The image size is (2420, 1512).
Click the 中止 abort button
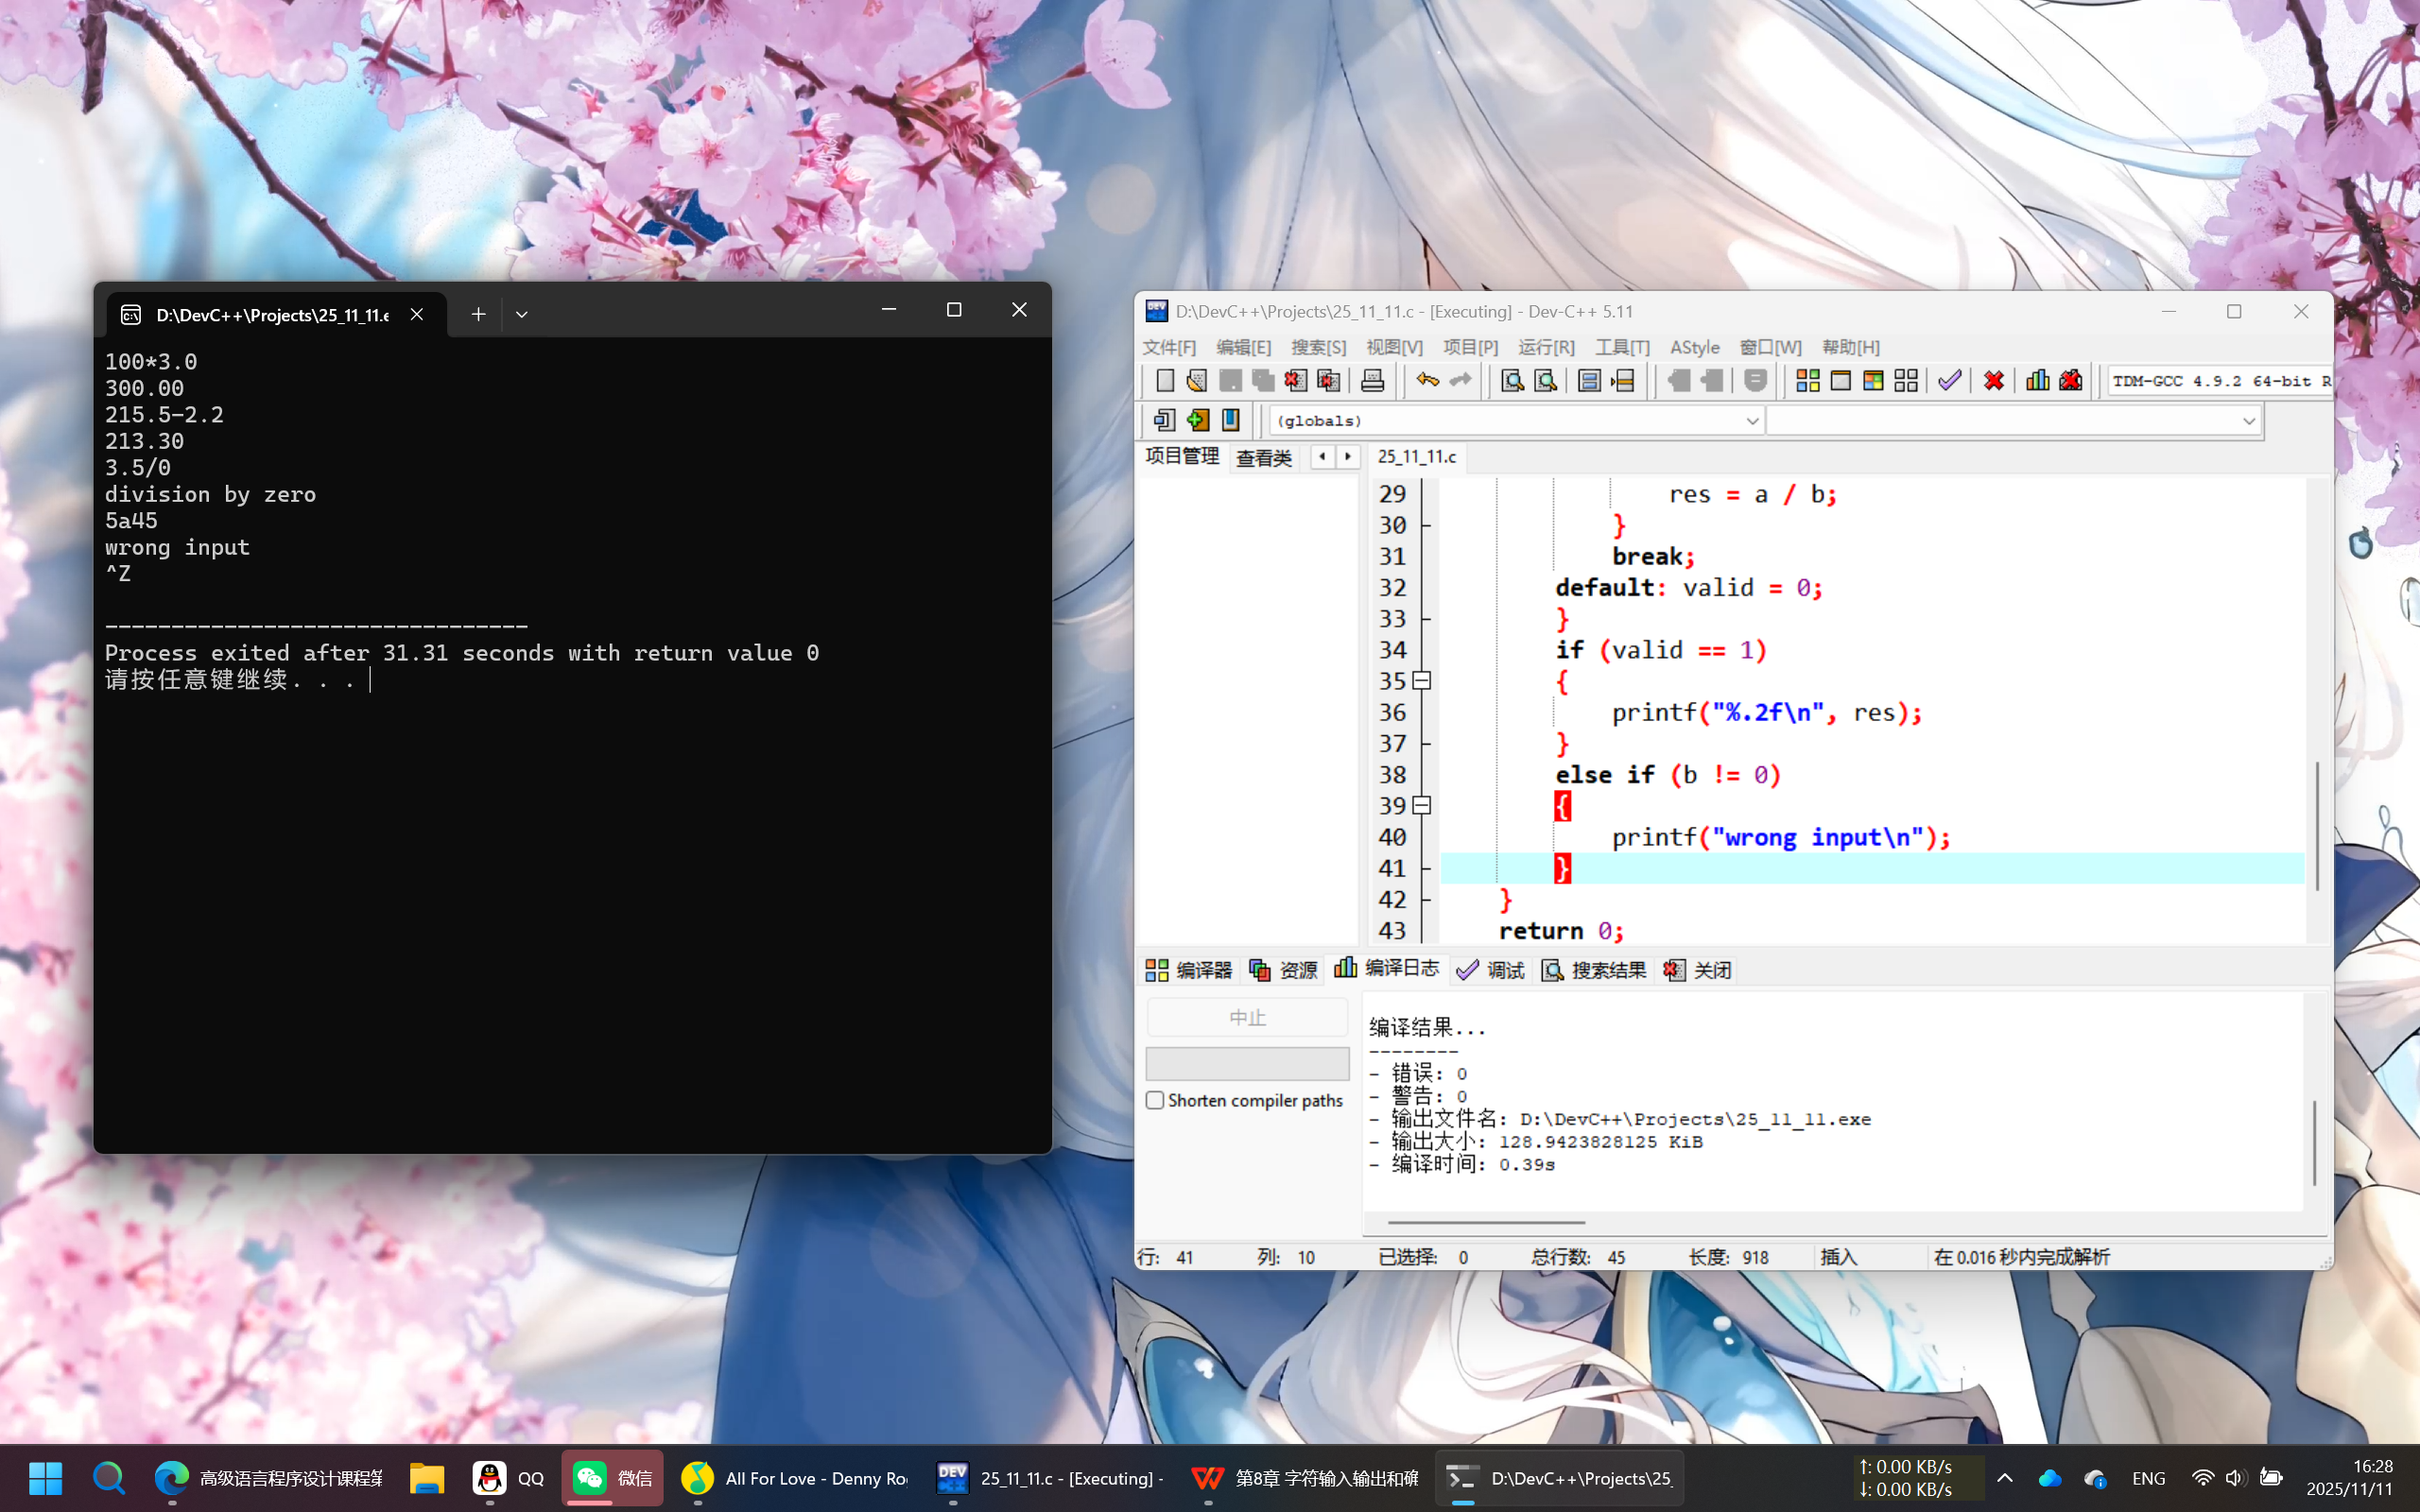(1247, 1018)
